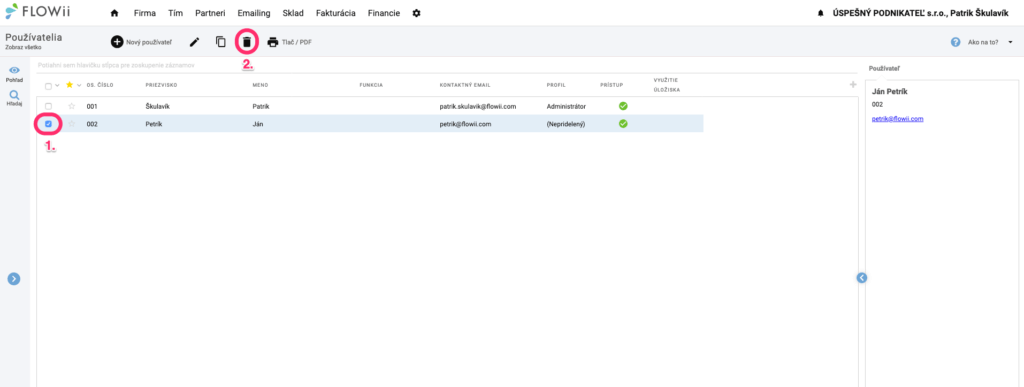This screenshot has height=387, width=1024.
Task: Sort by FUNKCIA column header
Action: click(371, 85)
